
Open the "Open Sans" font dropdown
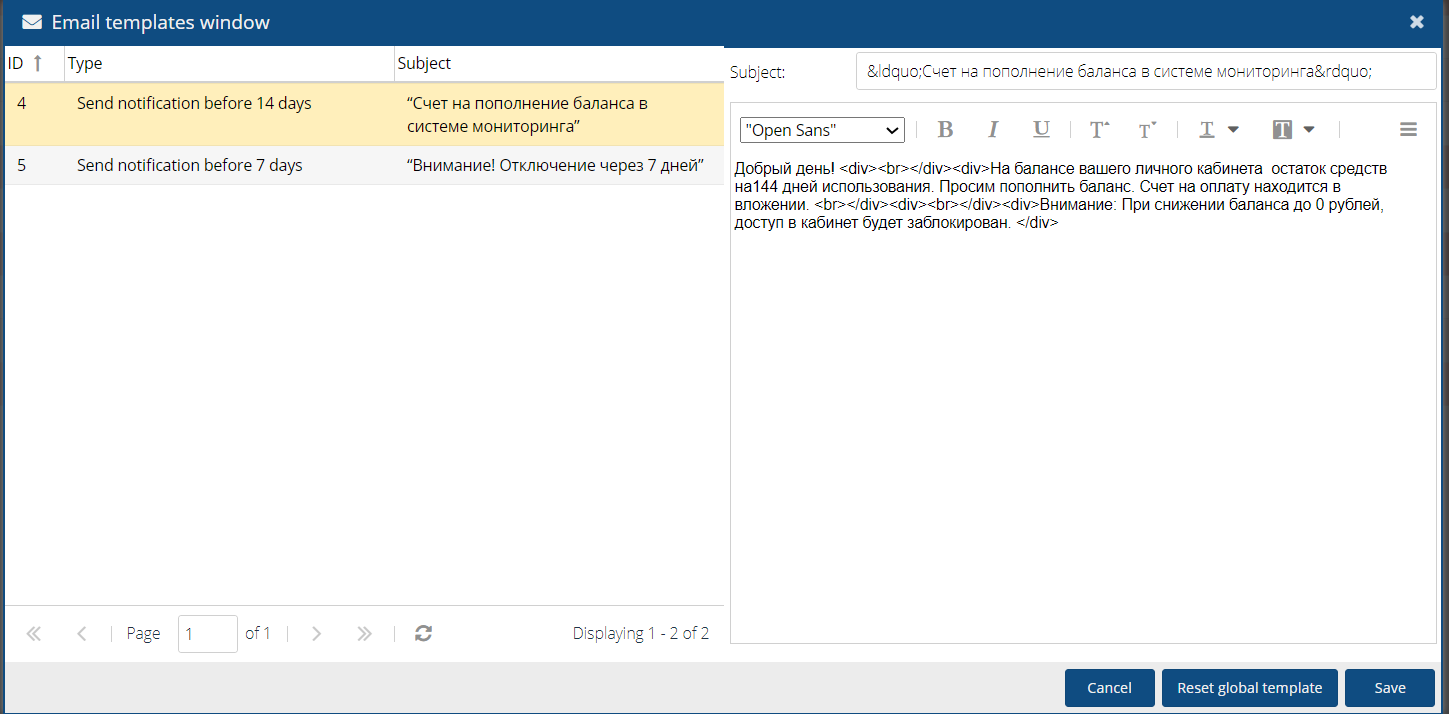(822, 131)
